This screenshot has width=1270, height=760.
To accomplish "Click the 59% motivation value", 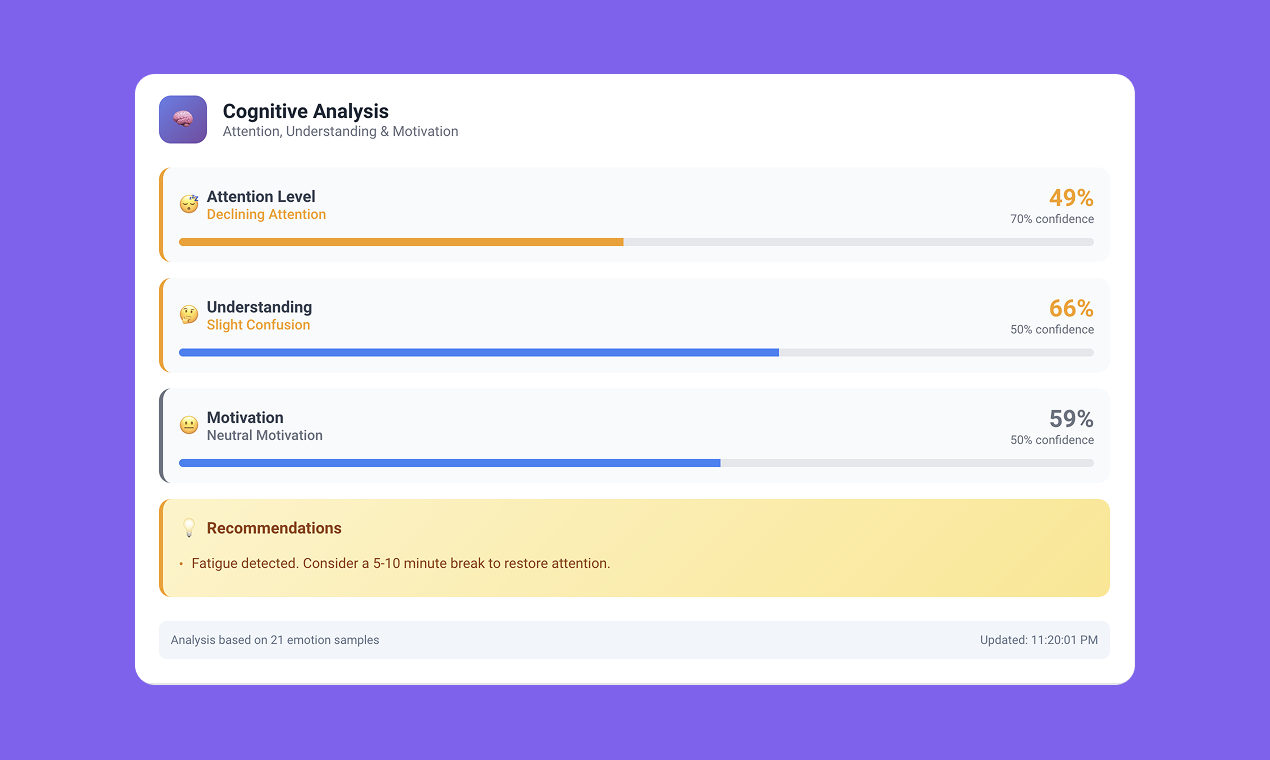I will coord(1071,418).
